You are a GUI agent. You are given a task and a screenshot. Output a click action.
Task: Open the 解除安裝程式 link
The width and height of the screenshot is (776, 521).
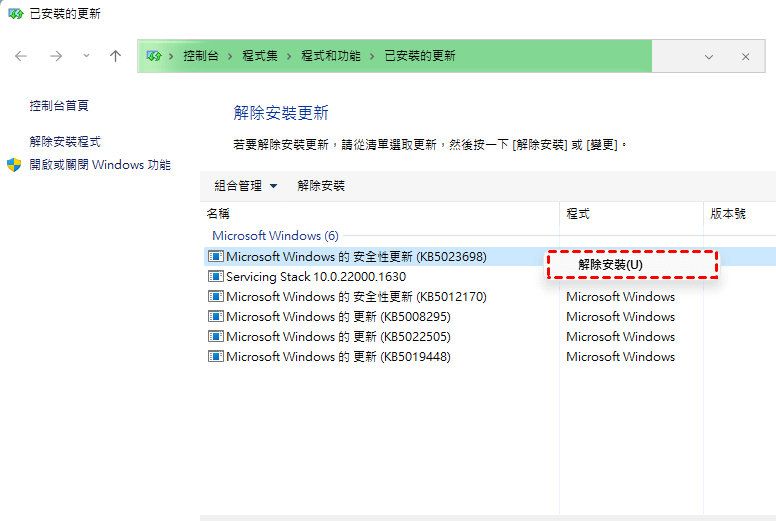pos(65,142)
